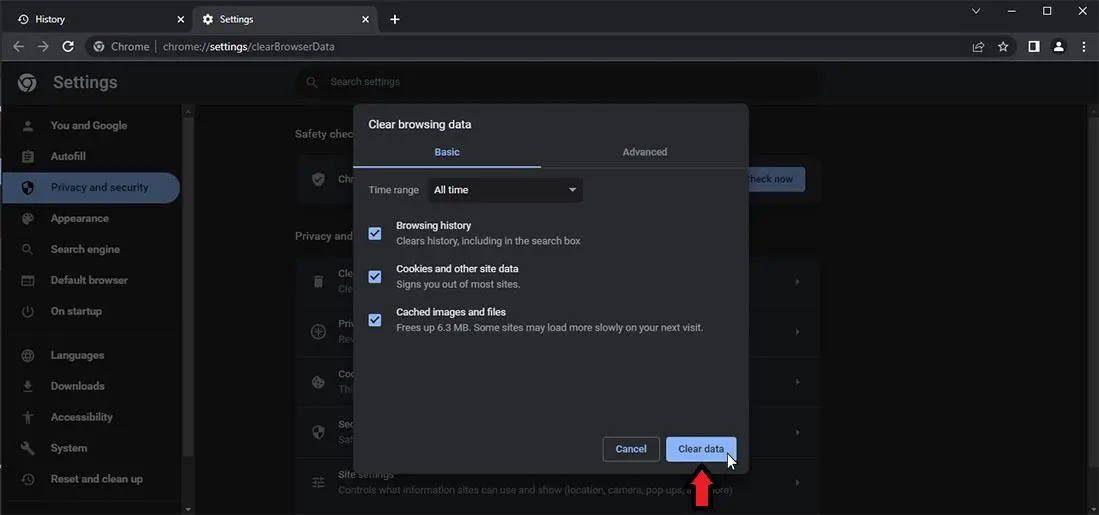Uncheck Cookies and other site data
This screenshot has width=1099, height=515.
click(375, 277)
